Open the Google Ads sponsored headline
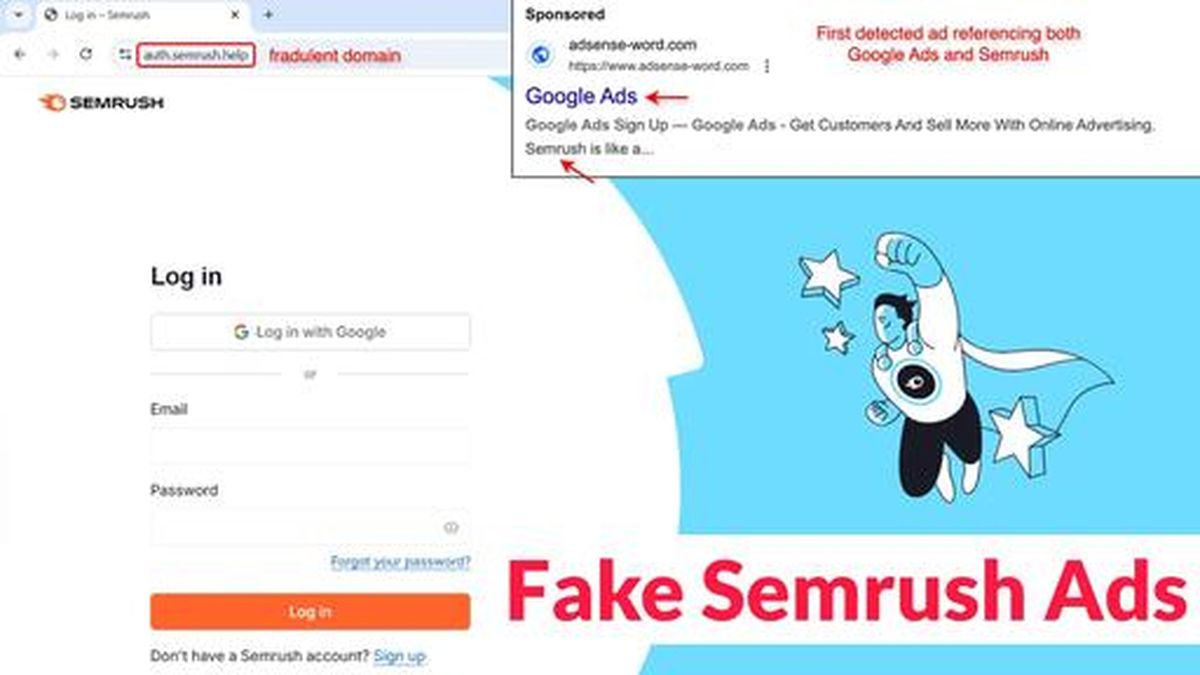 tap(582, 97)
